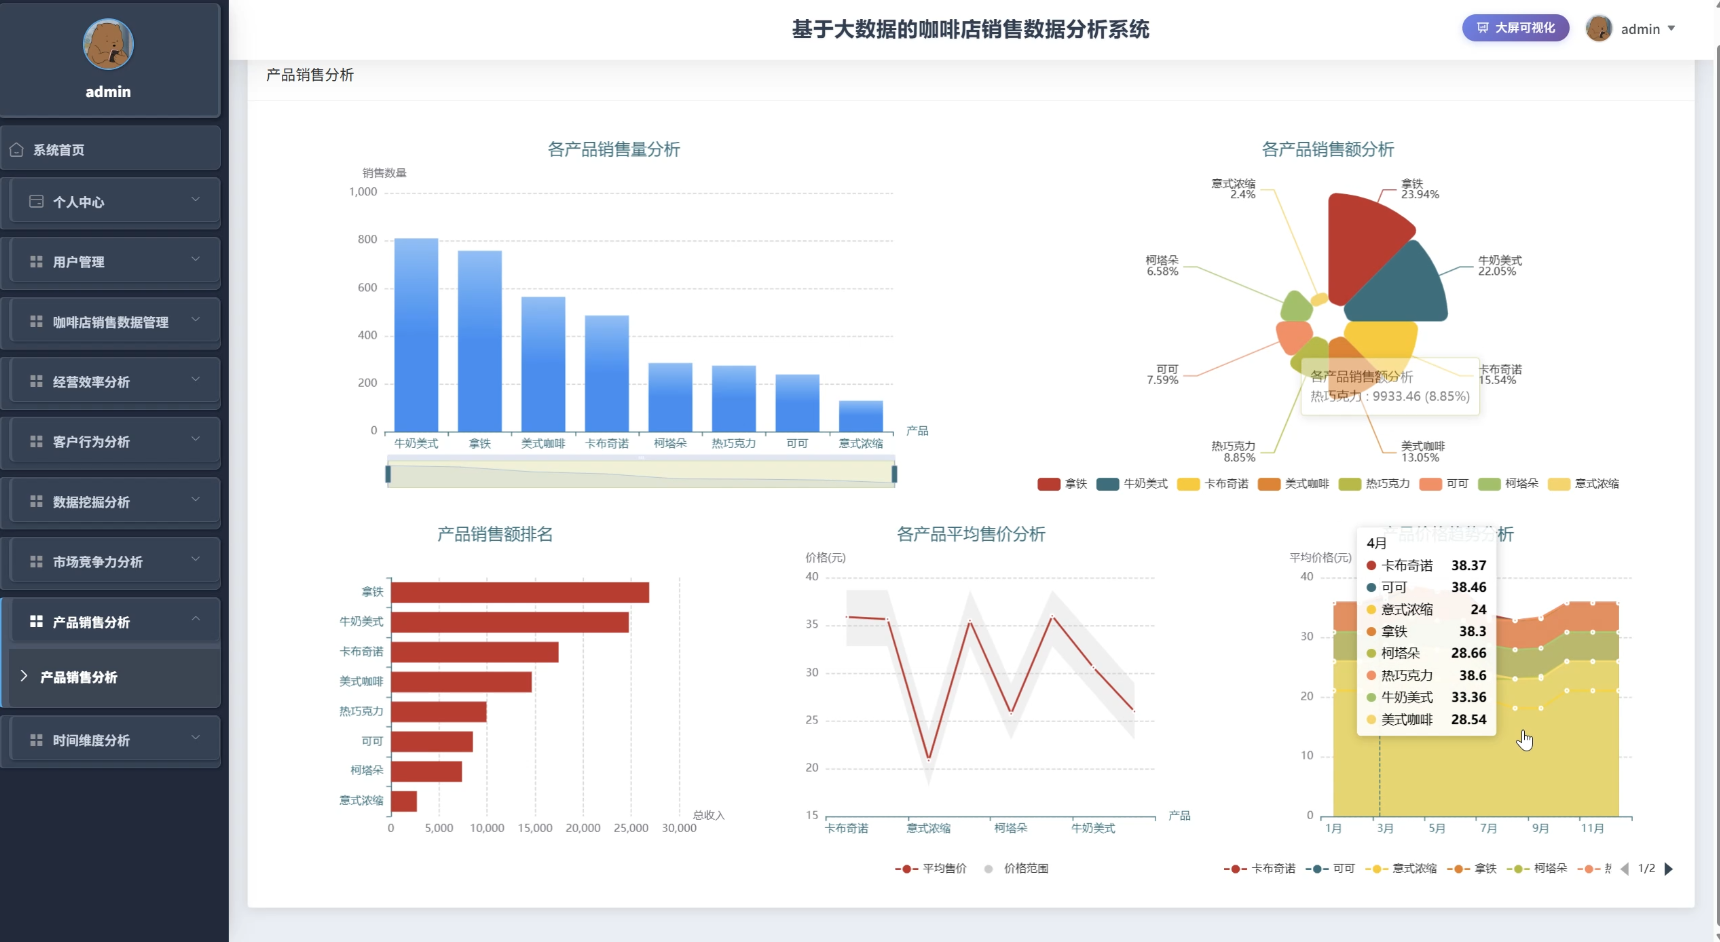Click the home icon beside 系统首页
The height and width of the screenshot is (942, 1720).
click(16, 150)
